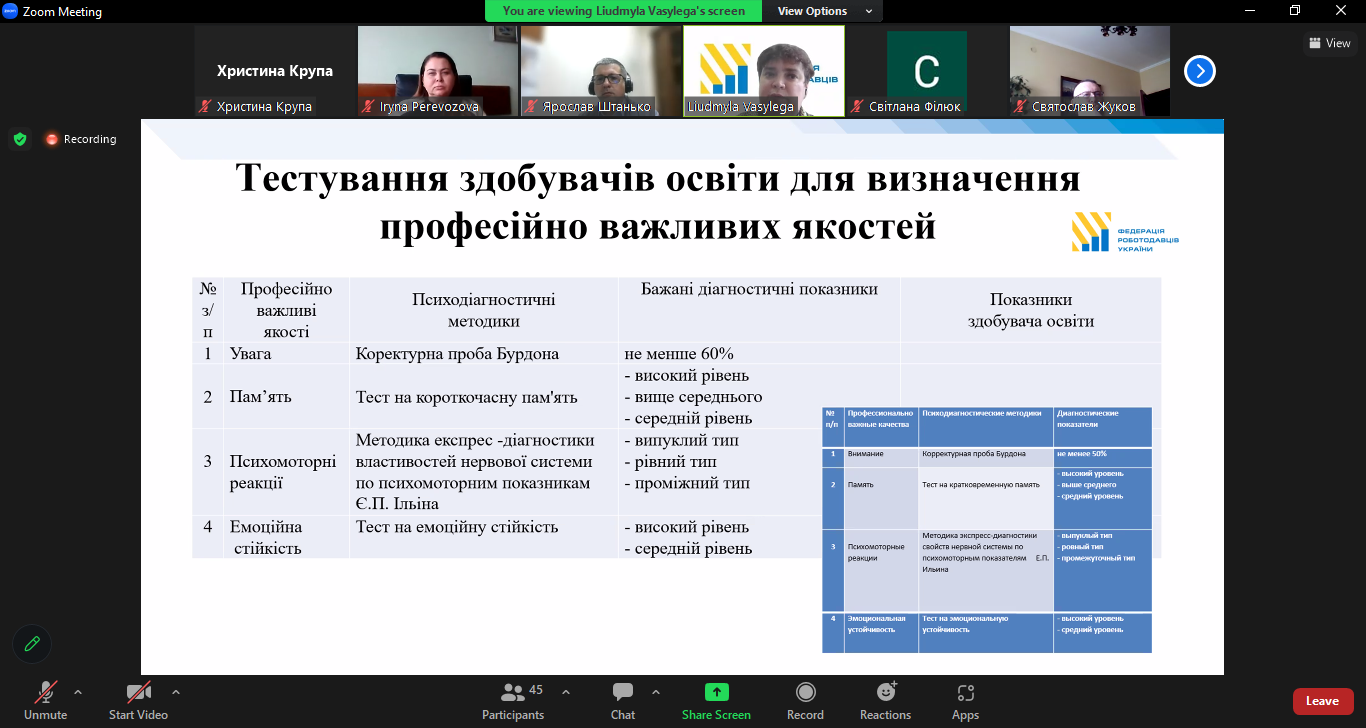Viewport: 1366px width, 728px height.
Task: Open the Apps panel
Action: click(965, 693)
